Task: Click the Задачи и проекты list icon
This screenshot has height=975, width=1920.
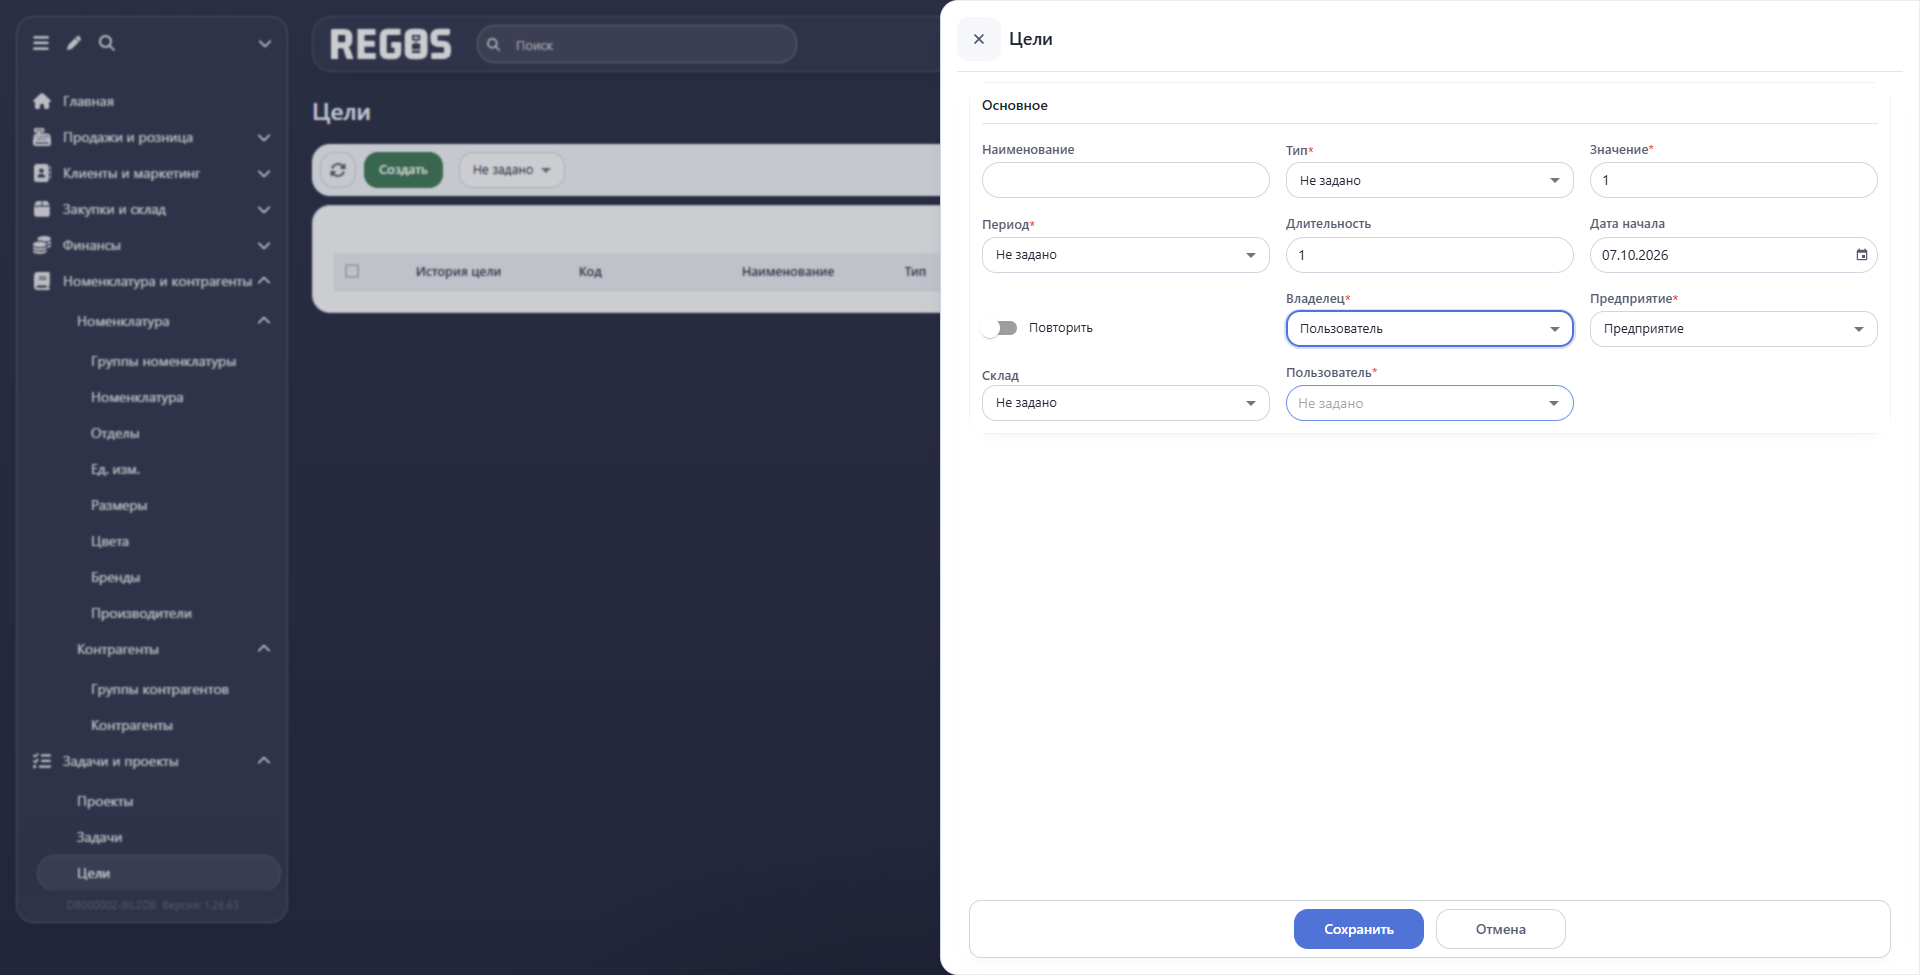Action: [42, 761]
